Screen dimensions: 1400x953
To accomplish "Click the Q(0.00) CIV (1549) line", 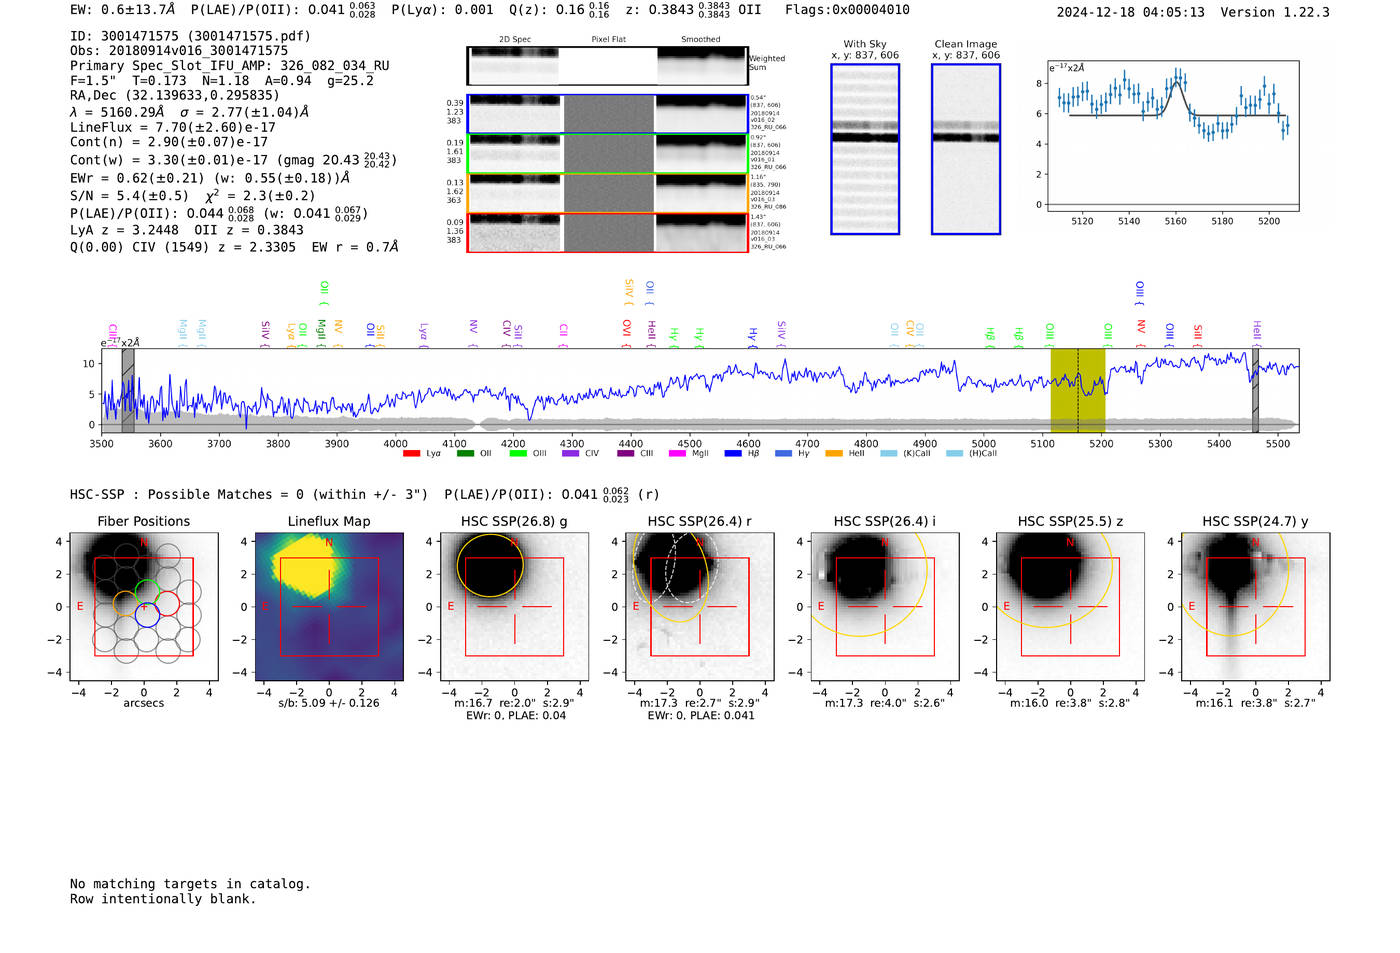I will (234, 247).
